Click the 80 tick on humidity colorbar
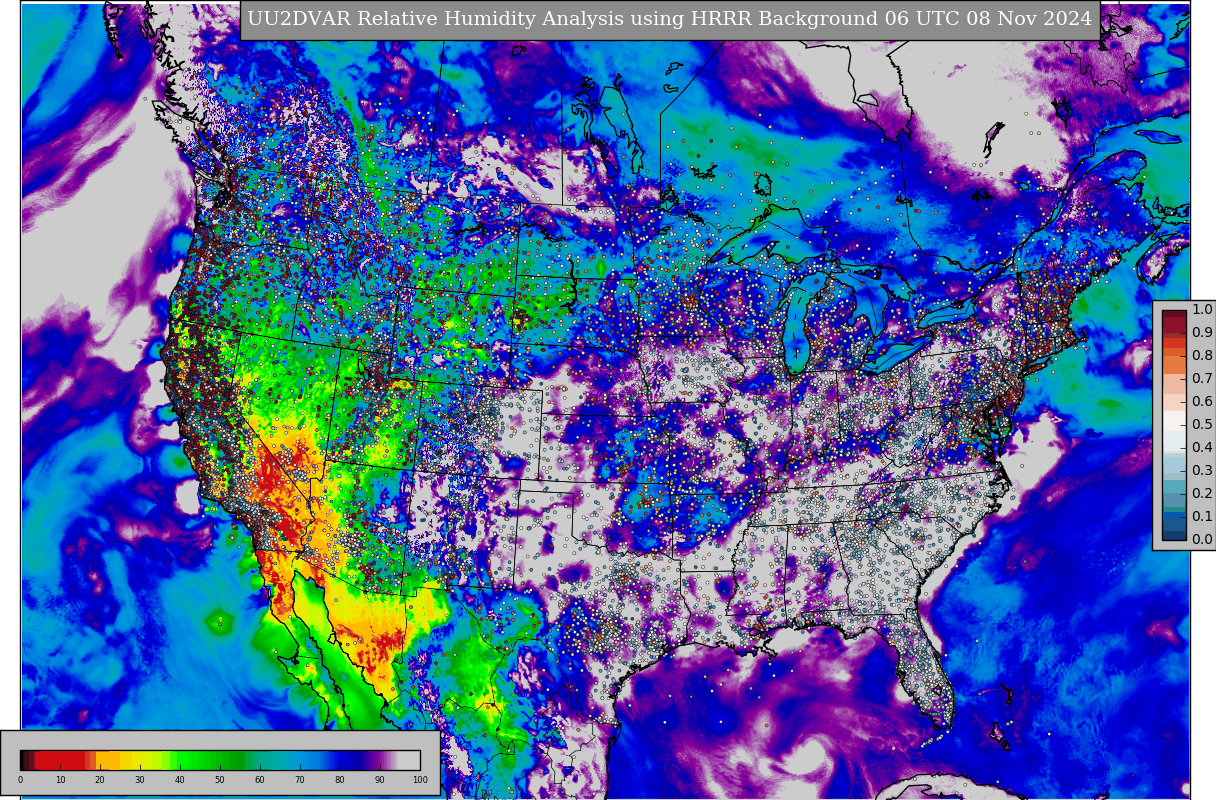 [x=340, y=780]
